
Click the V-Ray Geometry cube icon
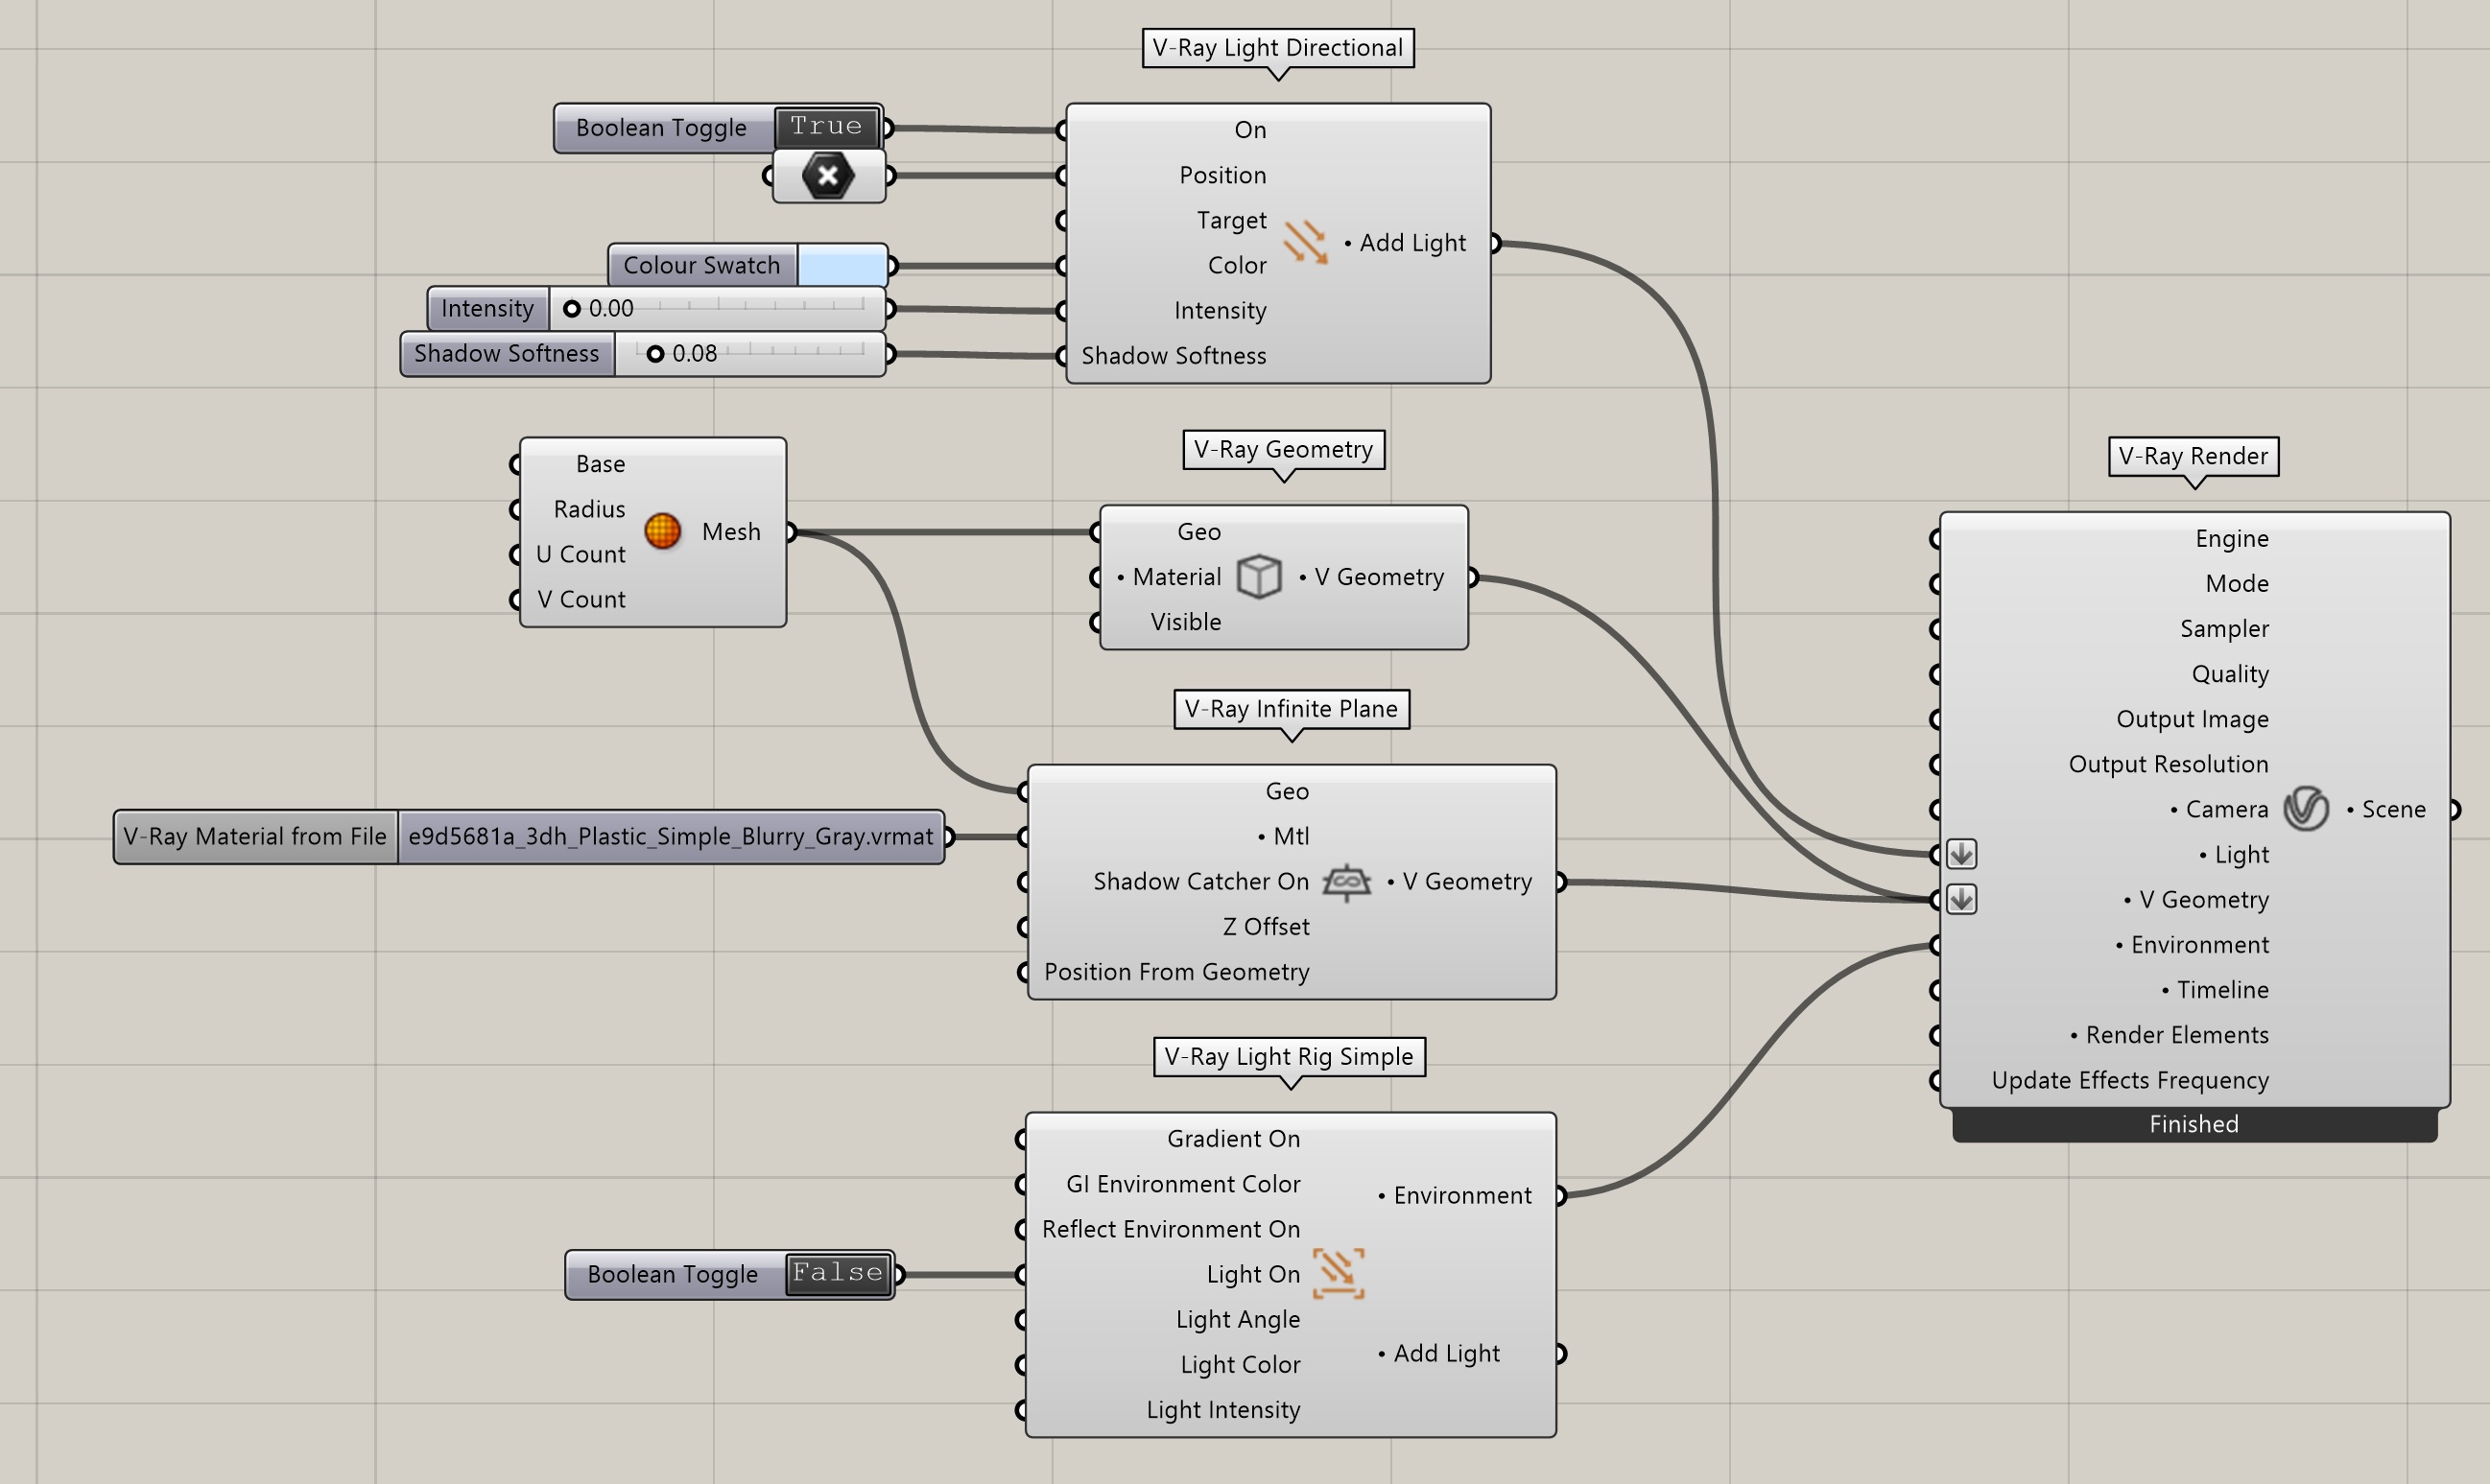1259,577
